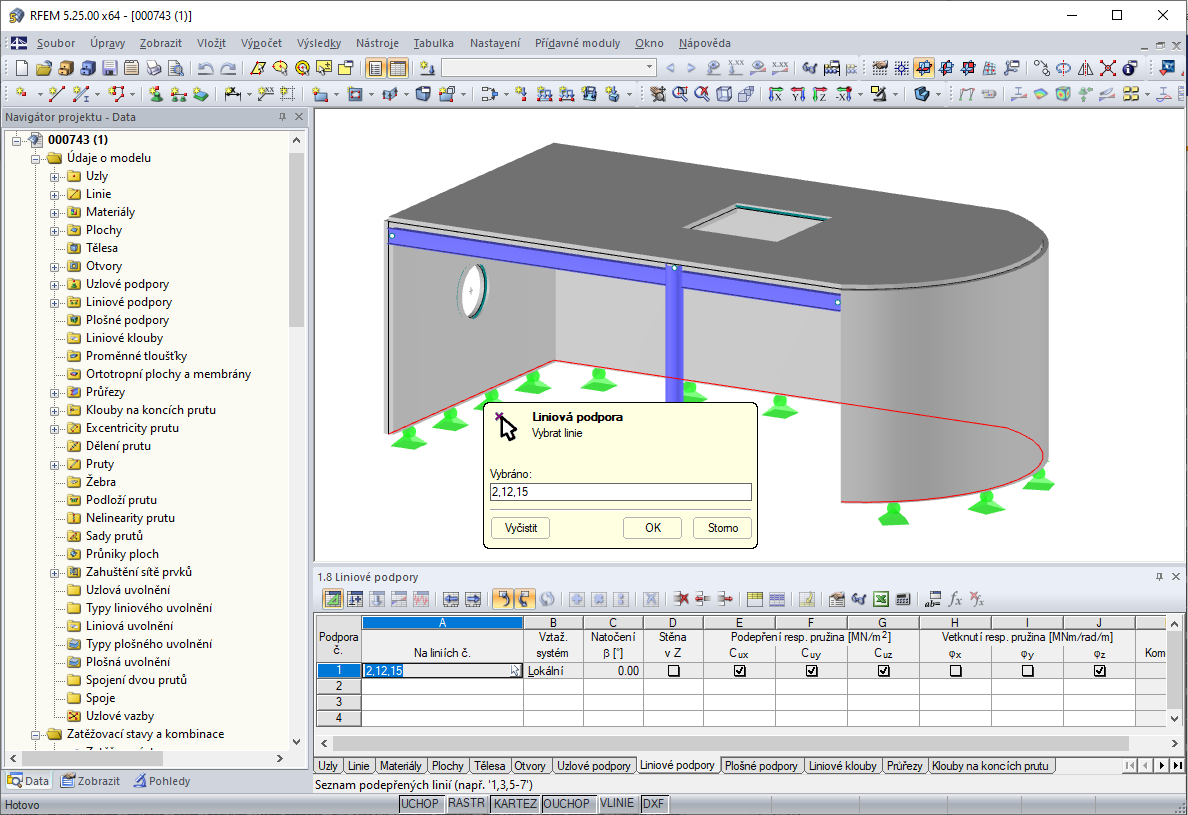Click go to next table arrow icon
Image resolution: width=1188 pixels, height=815 pixels.
click(473, 599)
